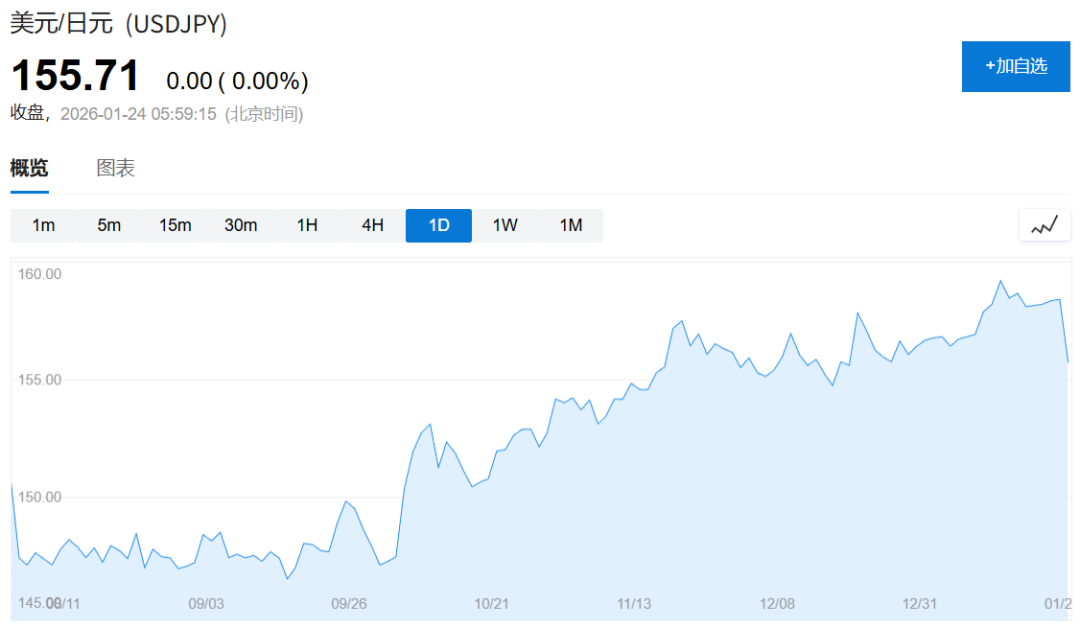Click the 160.00 y-axis price label

tap(41, 274)
